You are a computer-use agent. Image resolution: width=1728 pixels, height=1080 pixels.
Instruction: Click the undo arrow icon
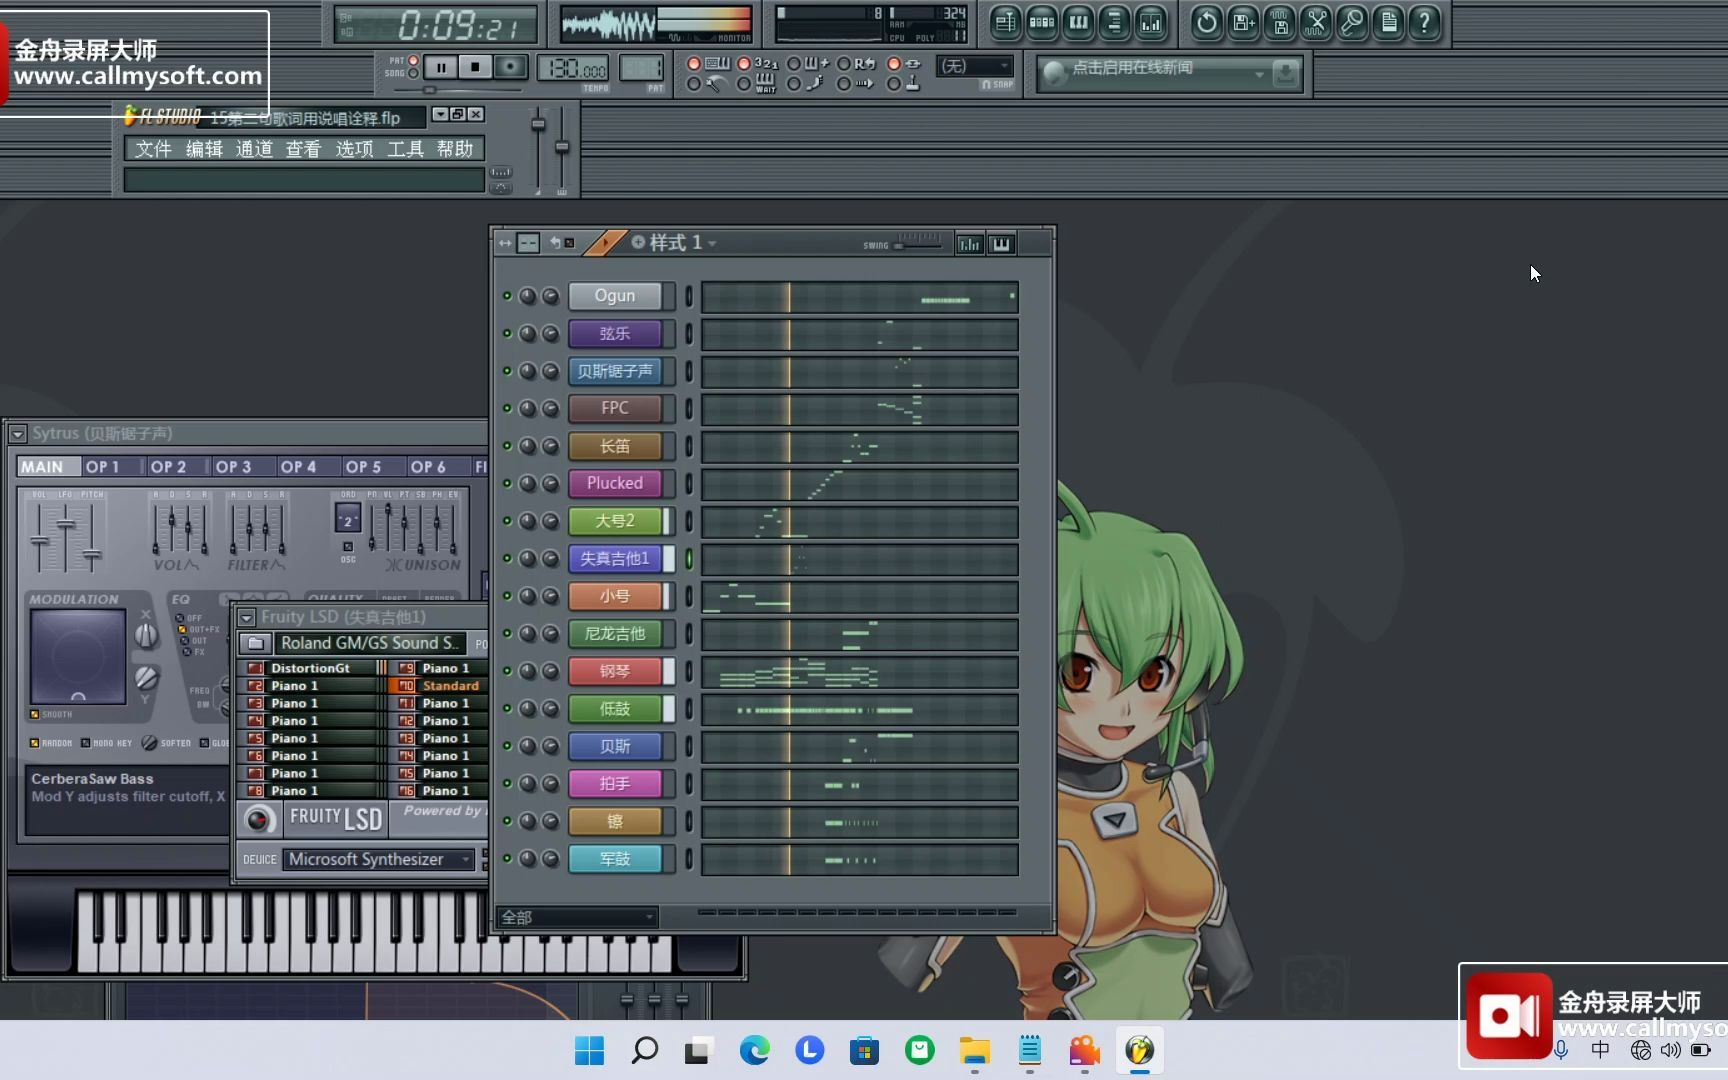1206,23
